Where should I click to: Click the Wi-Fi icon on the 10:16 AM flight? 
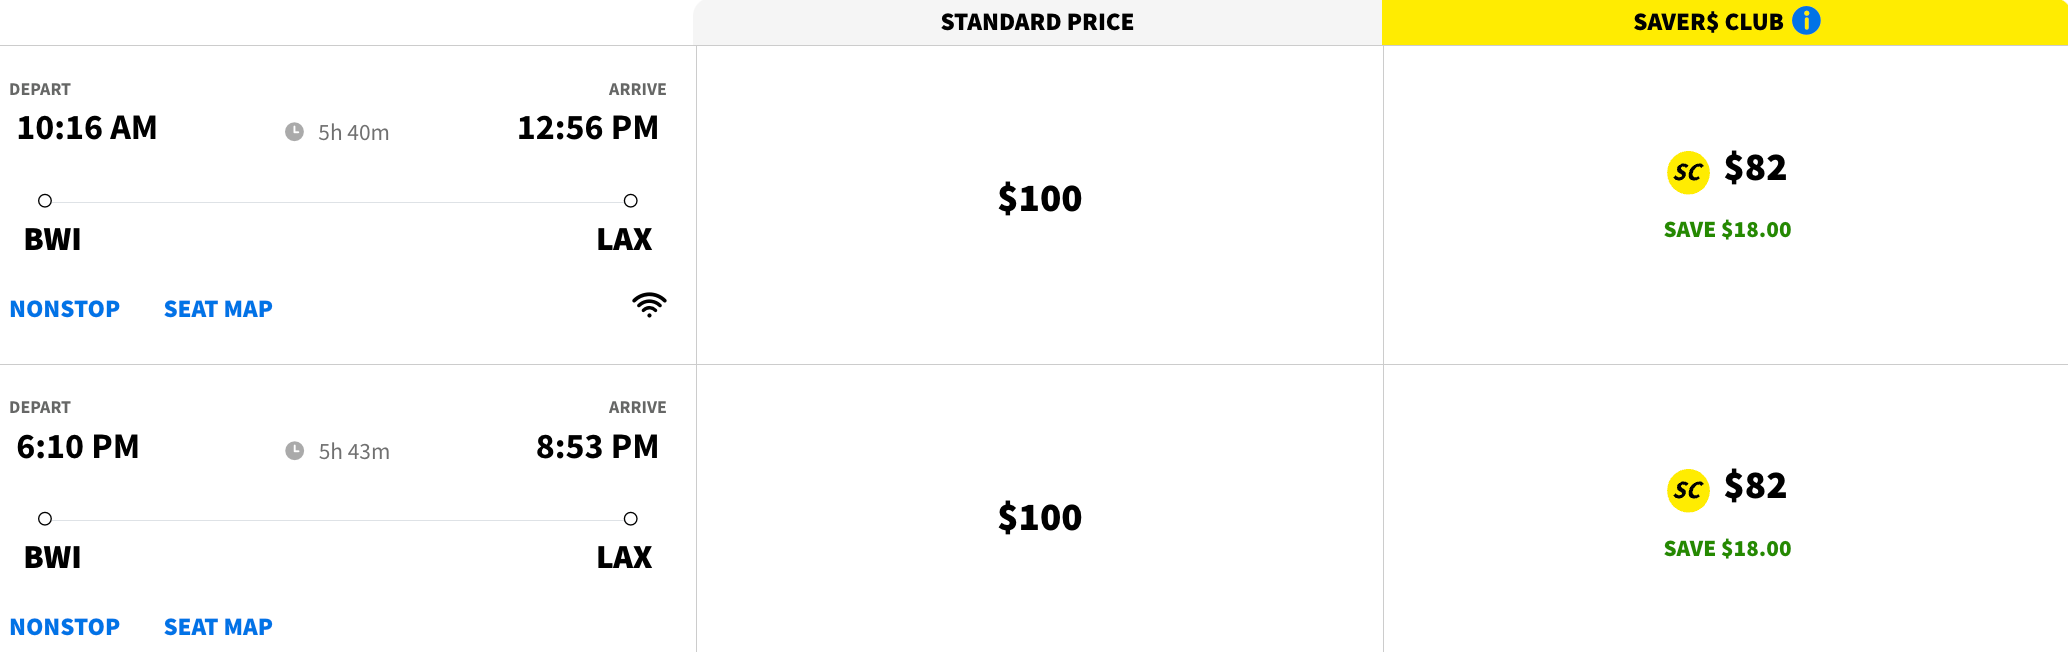coord(649,305)
